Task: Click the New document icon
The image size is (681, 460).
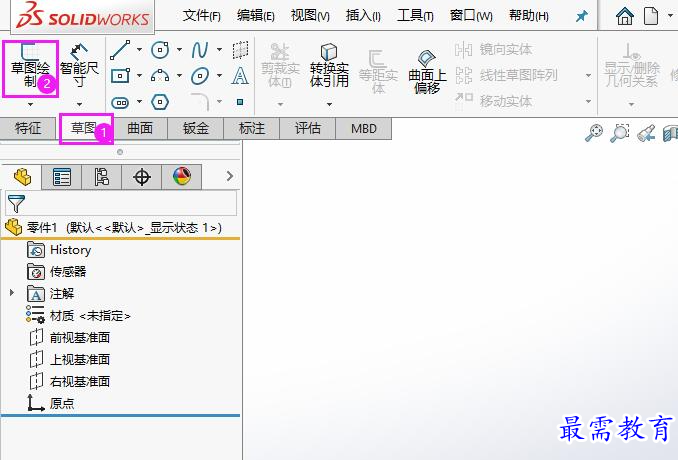Action: (x=651, y=17)
